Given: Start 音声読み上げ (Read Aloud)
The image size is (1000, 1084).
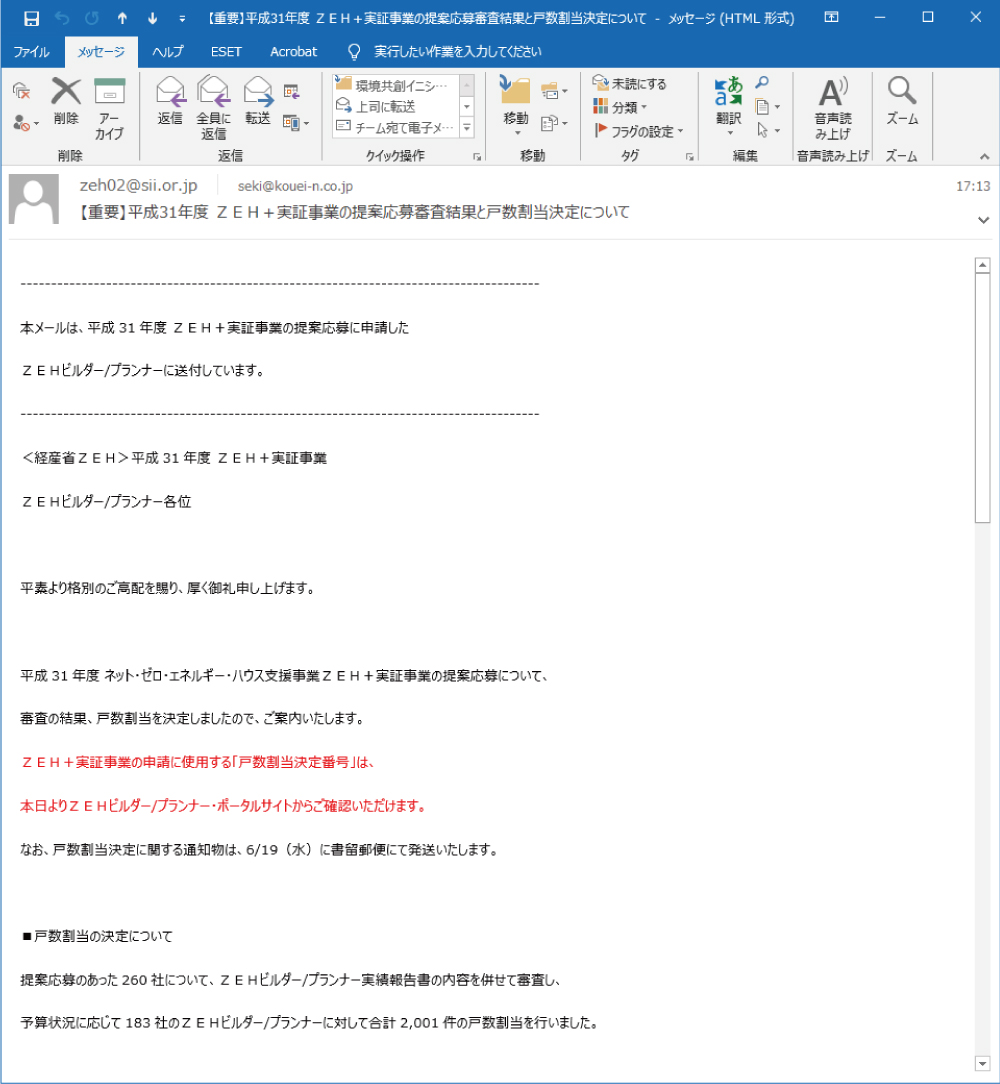Looking at the screenshot, I should tap(833, 105).
